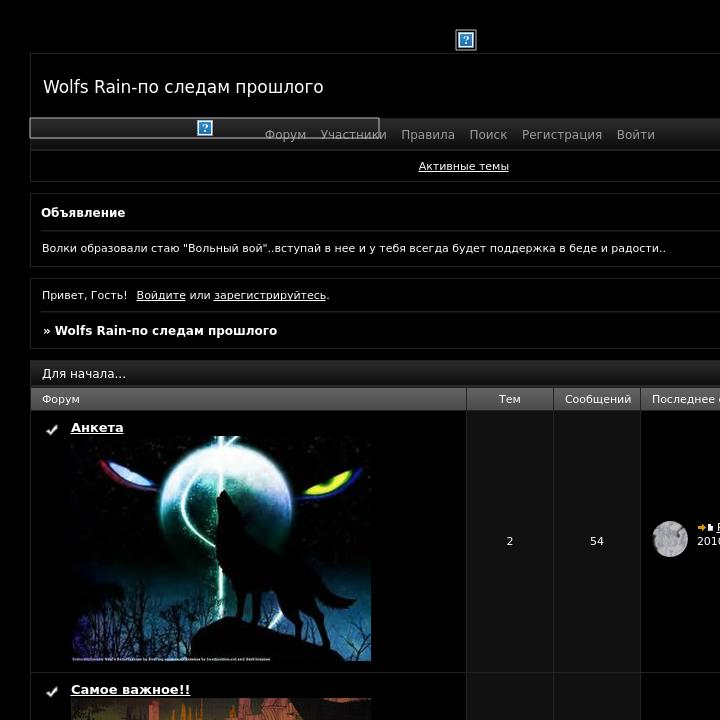Viewport: 720px width, 720px height.
Task: Open the Правила menu item
Action: click(x=428, y=135)
